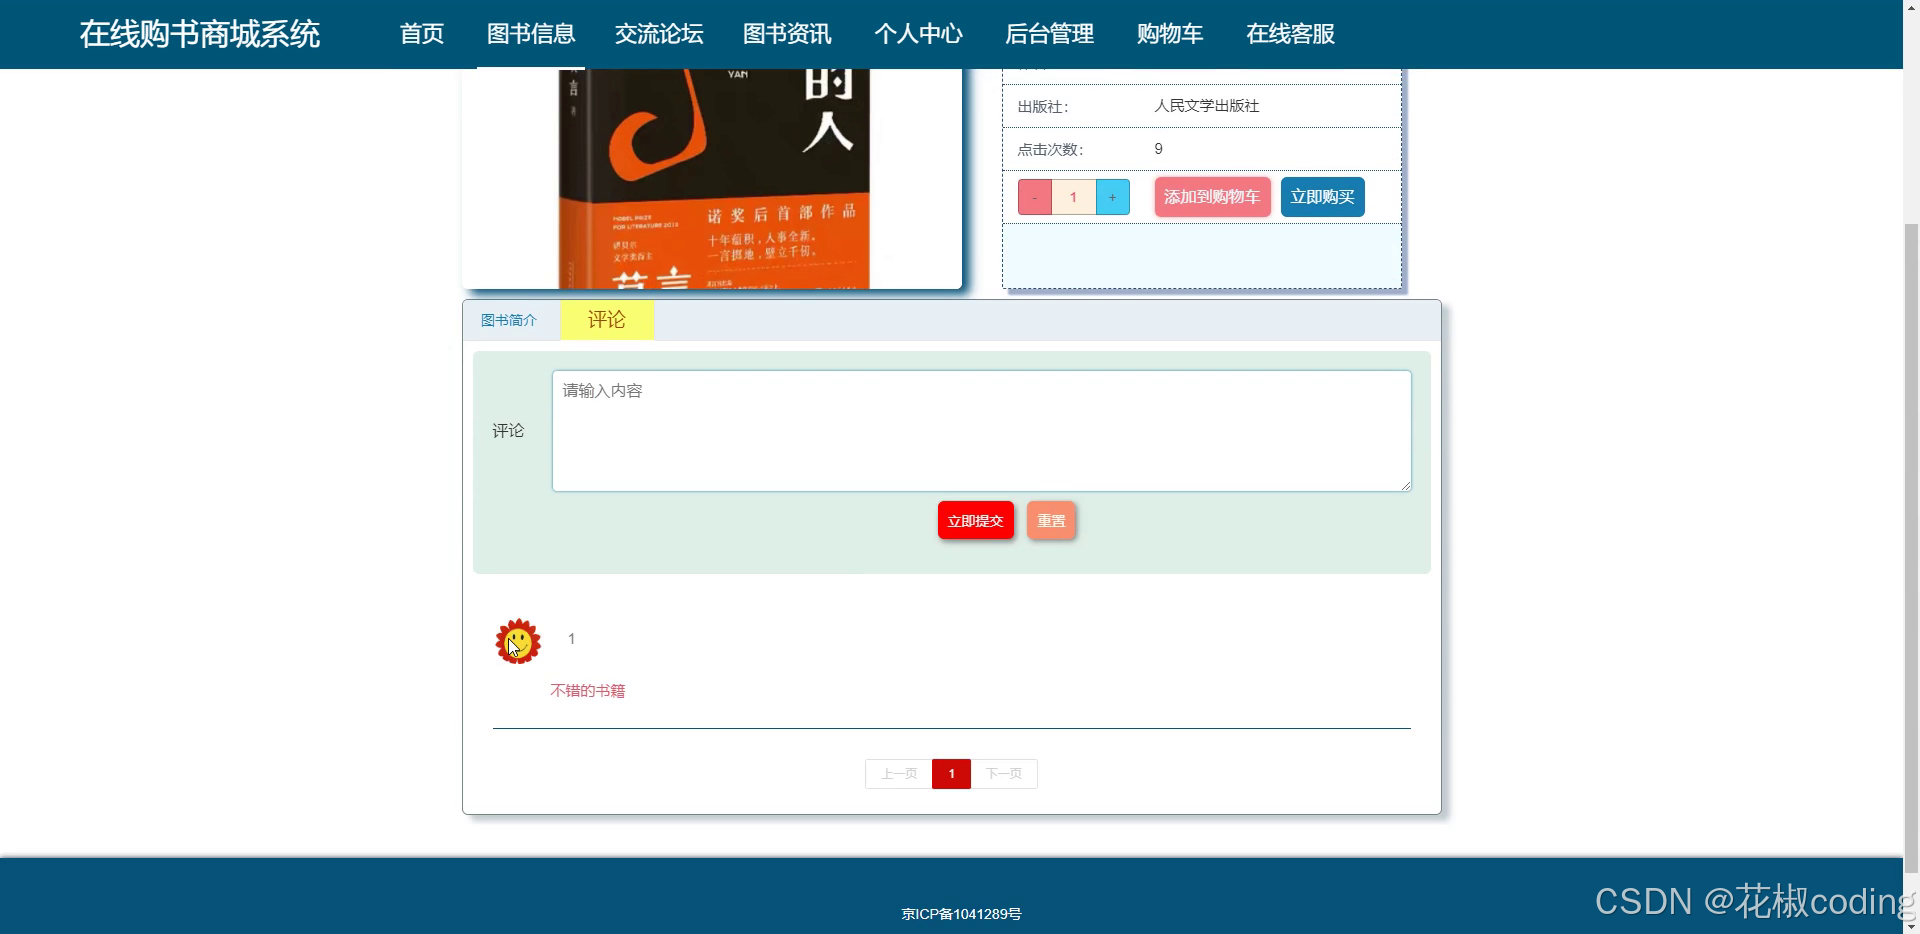Increase quantity with the + stepper
Viewport: 1920px width, 934px height.
(1112, 196)
